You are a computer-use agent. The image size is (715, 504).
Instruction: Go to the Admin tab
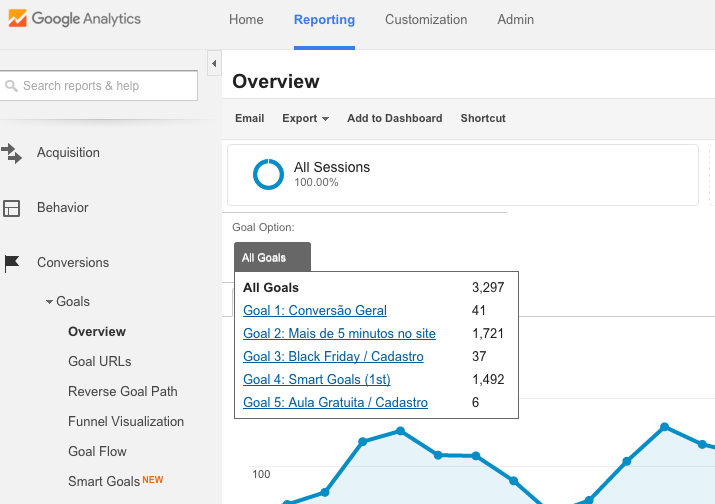tap(515, 20)
